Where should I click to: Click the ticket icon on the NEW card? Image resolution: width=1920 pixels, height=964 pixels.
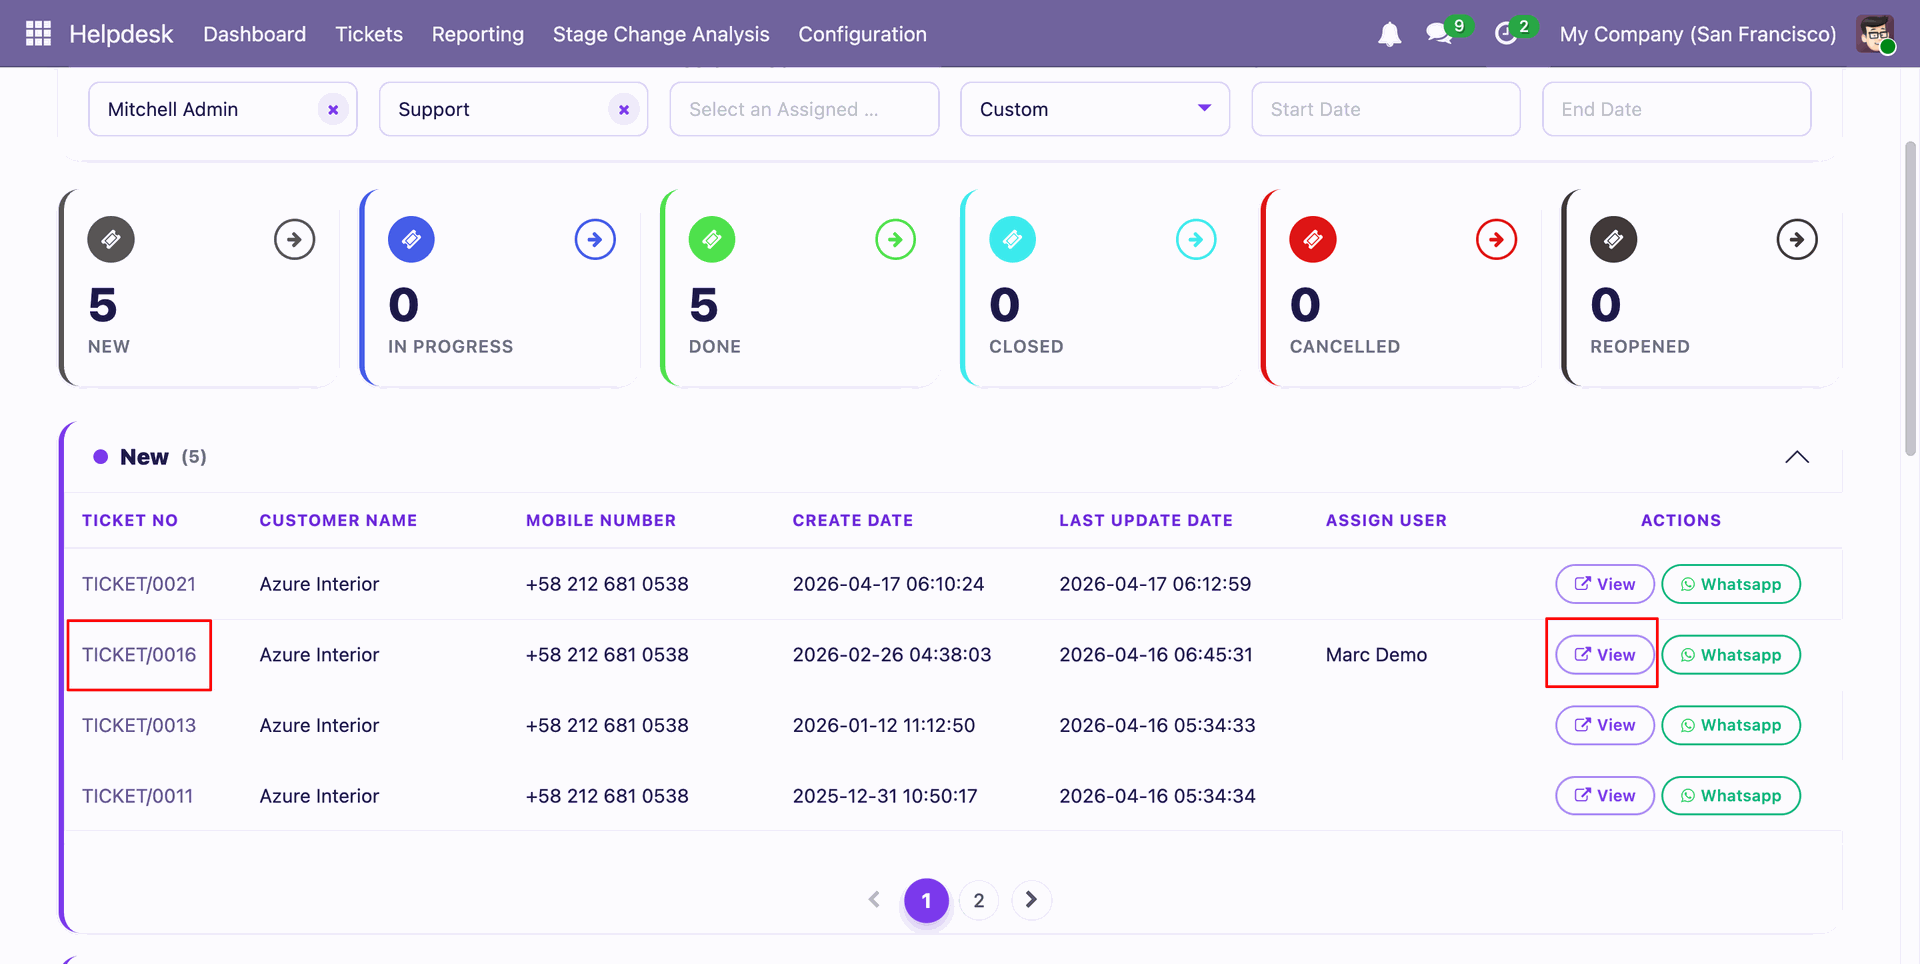[111, 240]
